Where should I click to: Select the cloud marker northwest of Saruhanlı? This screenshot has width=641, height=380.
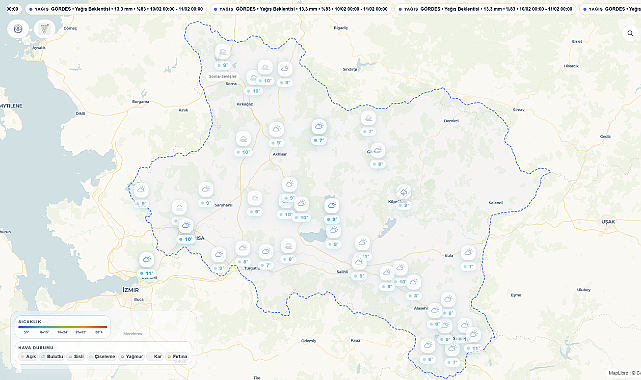pyautogui.click(x=206, y=189)
